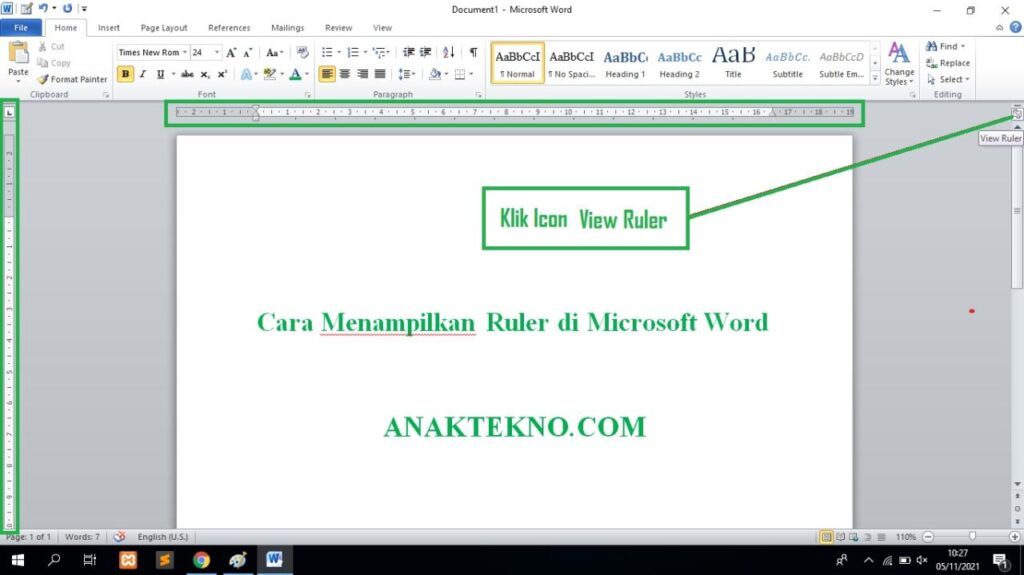Apply yellow Text Highlight Color
The height and width of the screenshot is (575, 1024).
click(269, 74)
